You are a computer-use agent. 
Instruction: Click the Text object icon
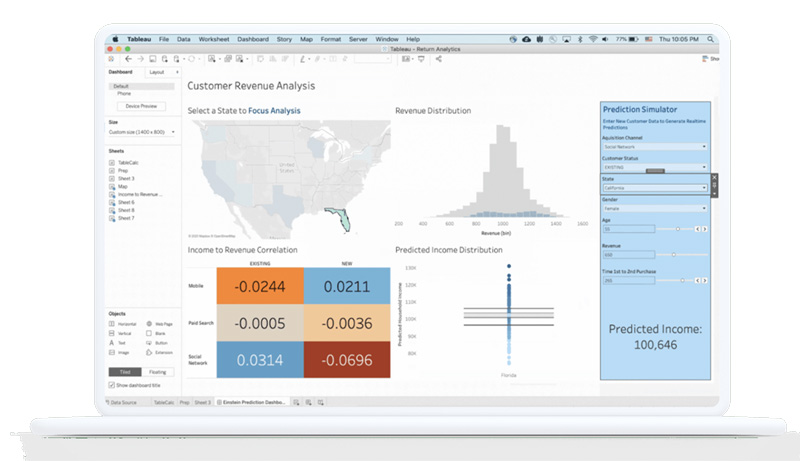[x=112, y=343]
